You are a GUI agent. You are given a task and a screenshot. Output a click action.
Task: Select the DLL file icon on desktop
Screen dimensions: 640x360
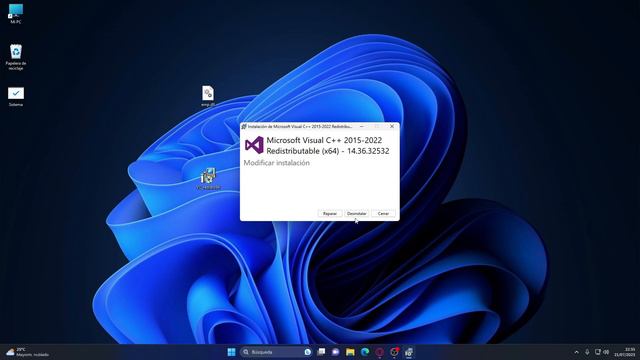click(208, 96)
